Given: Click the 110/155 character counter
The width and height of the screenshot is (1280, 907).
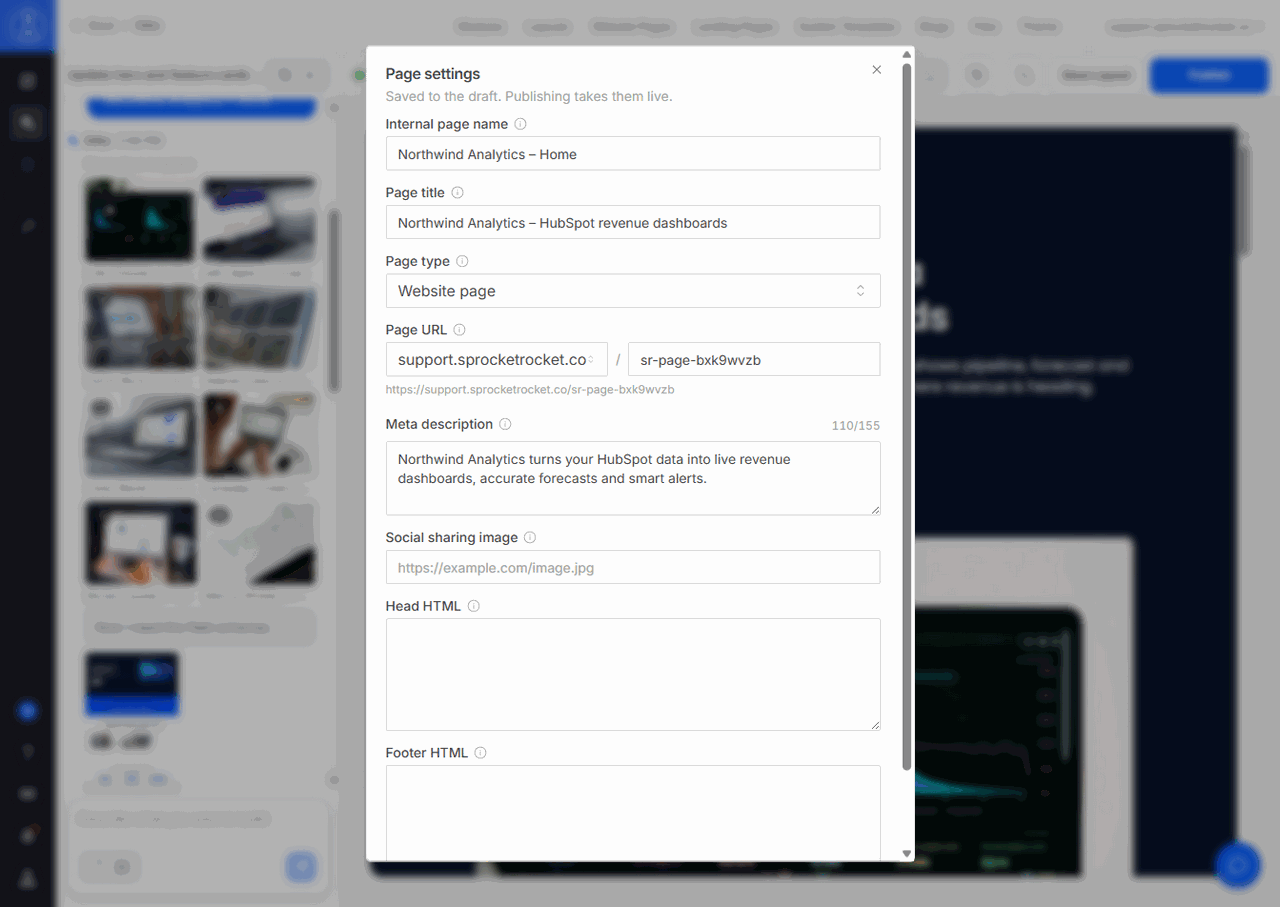Looking at the screenshot, I should pos(856,426).
